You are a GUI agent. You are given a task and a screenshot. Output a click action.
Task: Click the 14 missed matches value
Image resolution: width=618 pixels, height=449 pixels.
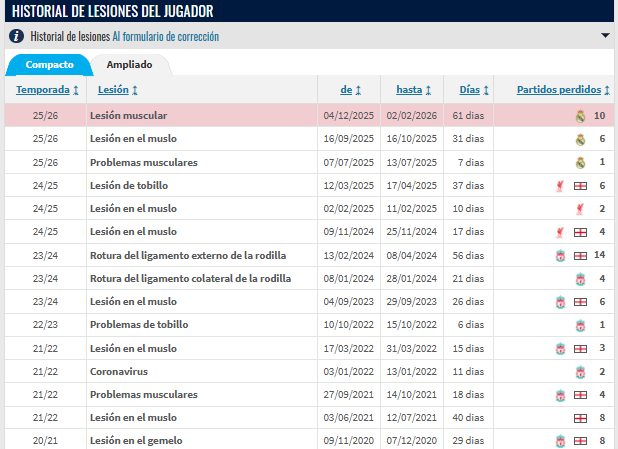(599, 255)
